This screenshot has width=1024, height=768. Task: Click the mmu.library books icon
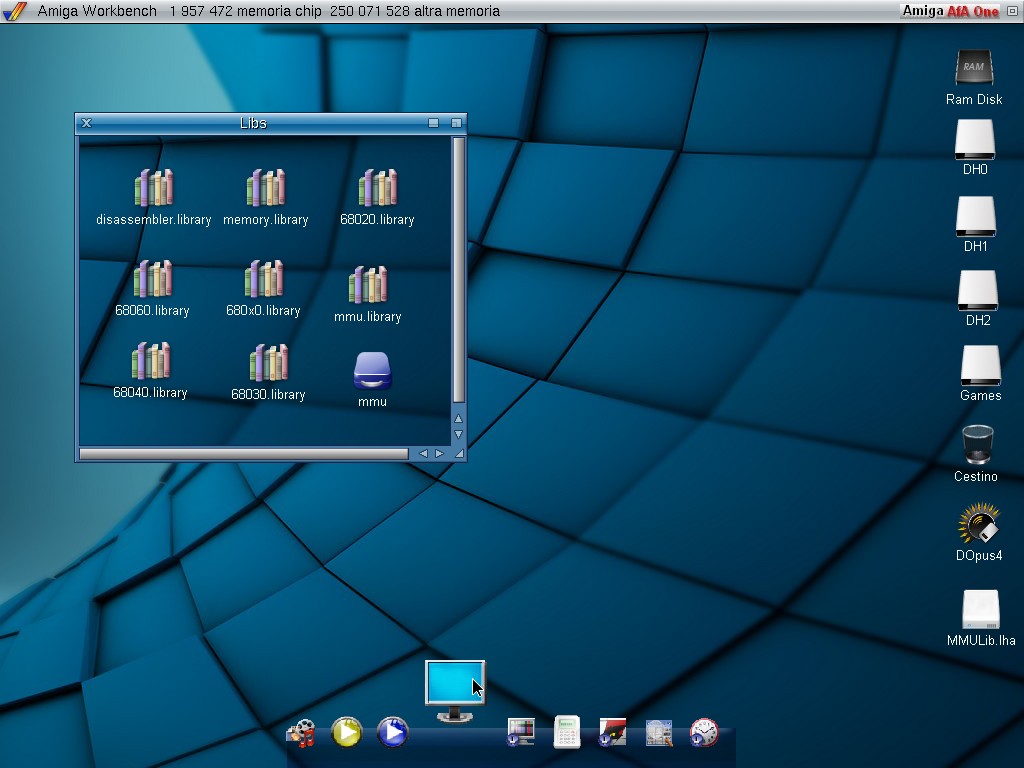368,285
